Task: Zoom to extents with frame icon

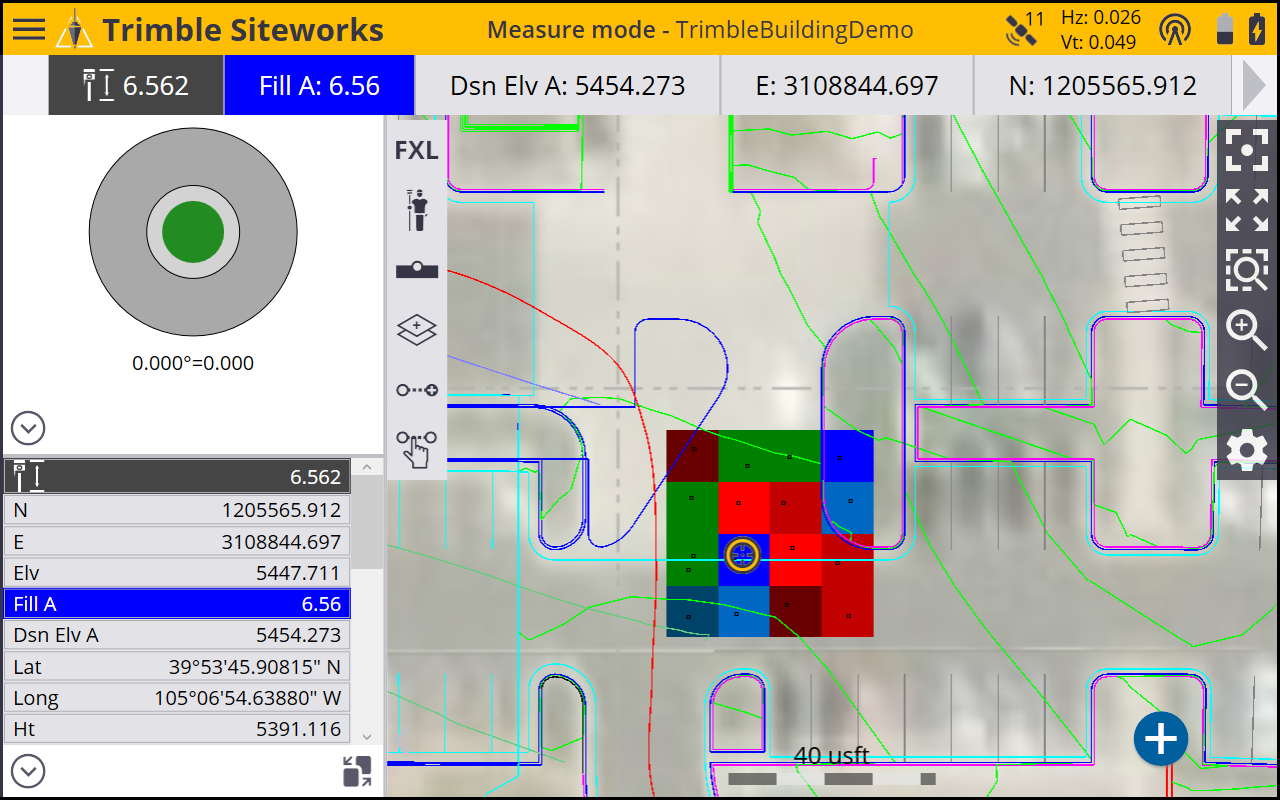Action: [1247, 150]
